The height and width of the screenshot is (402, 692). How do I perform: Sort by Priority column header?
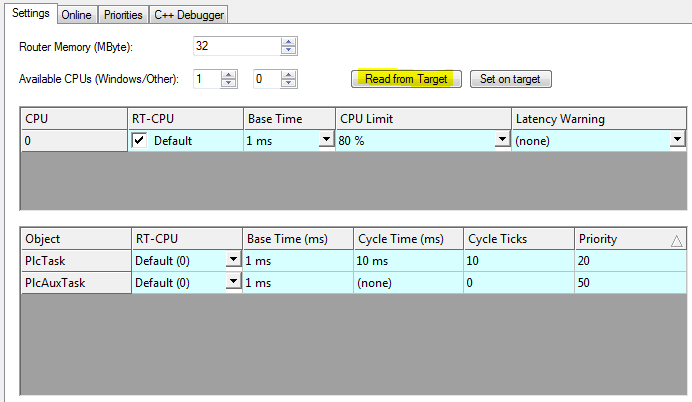click(631, 239)
